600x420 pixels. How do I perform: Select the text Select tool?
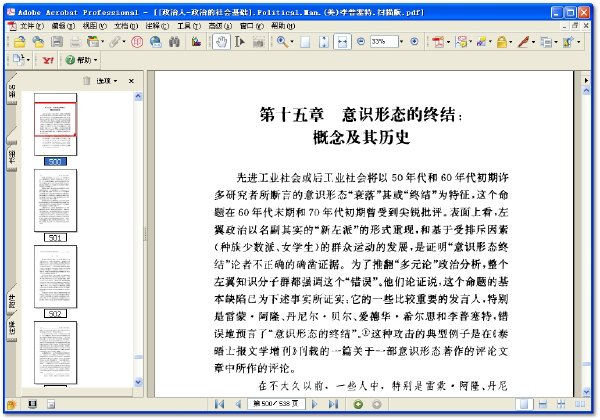tap(240, 42)
